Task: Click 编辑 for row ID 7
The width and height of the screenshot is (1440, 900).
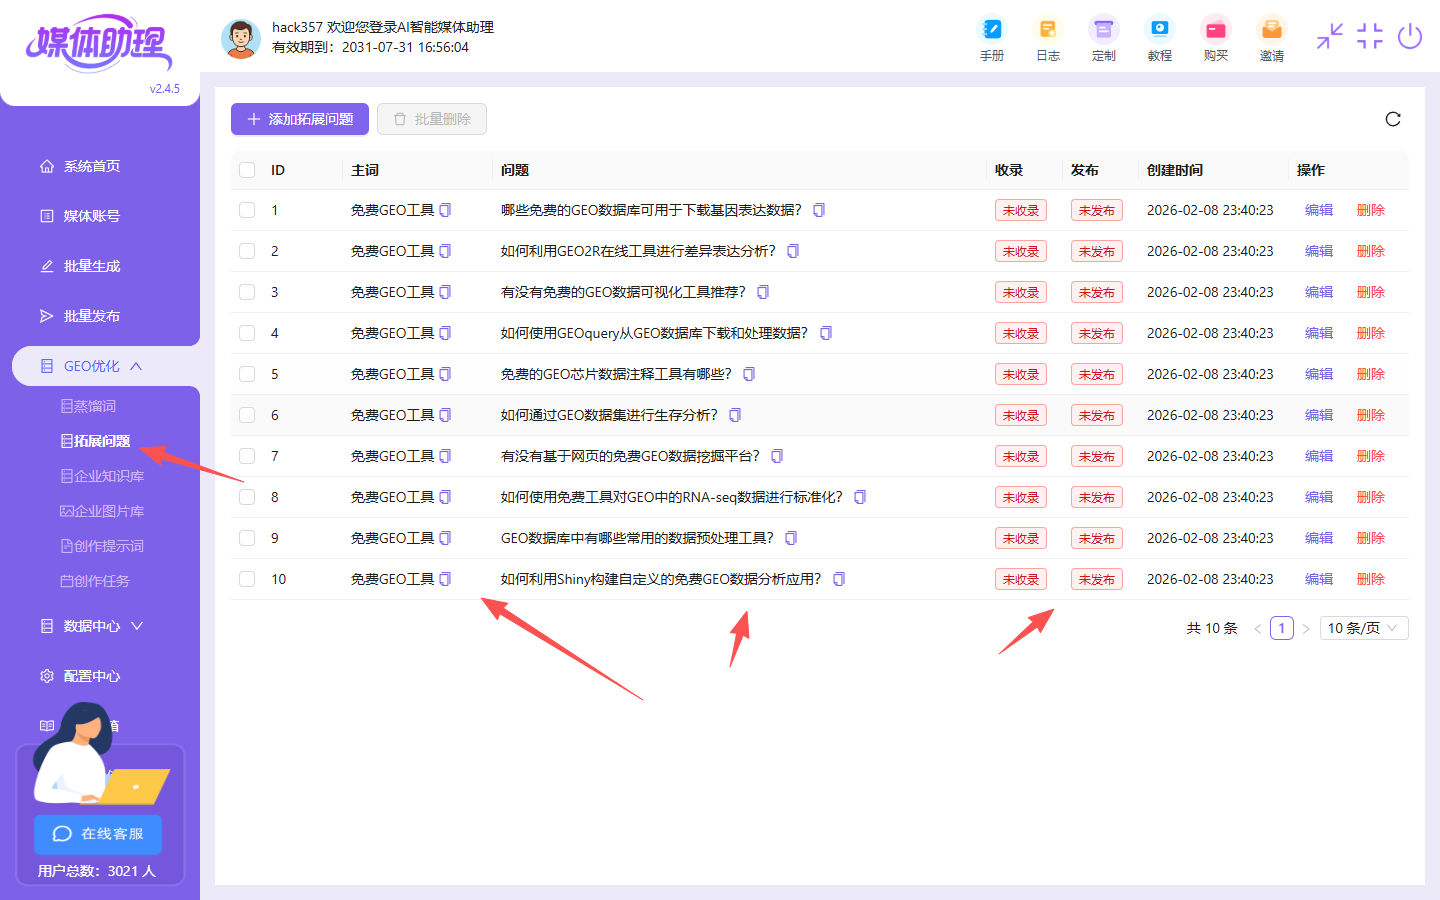Action: (1319, 456)
